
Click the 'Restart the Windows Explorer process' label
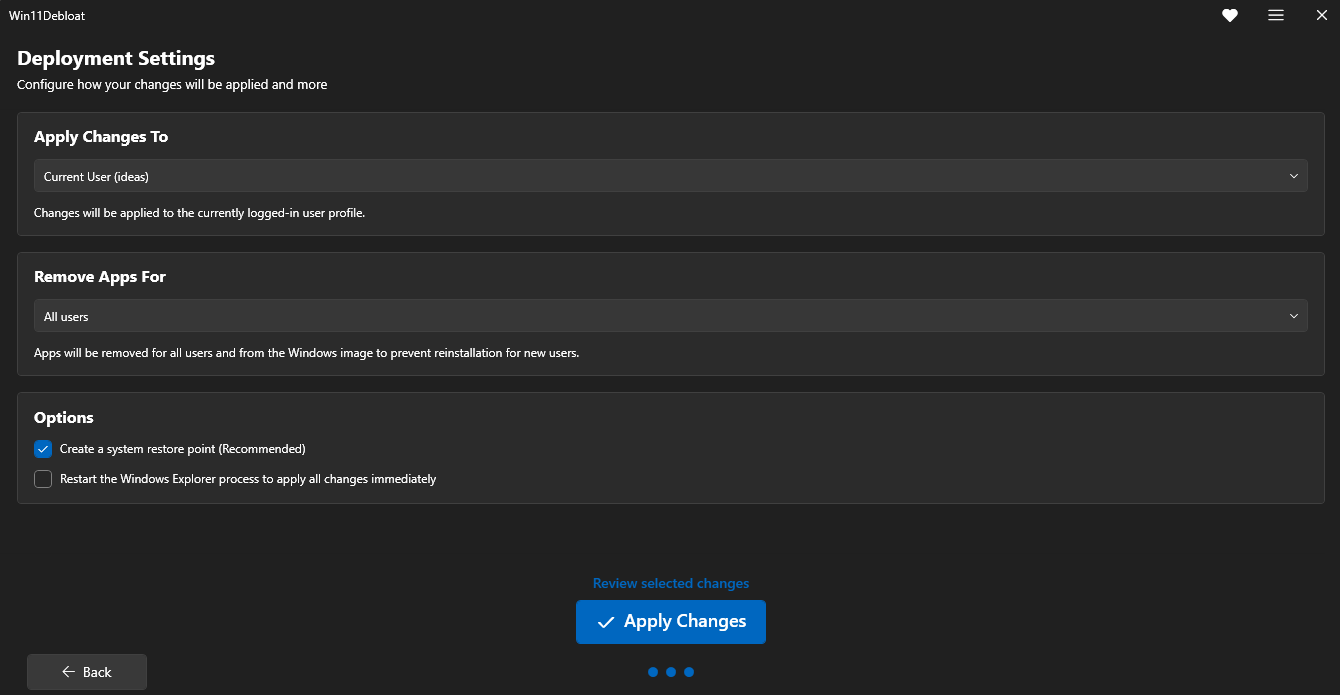pyautogui.click(x=248, y=479)
